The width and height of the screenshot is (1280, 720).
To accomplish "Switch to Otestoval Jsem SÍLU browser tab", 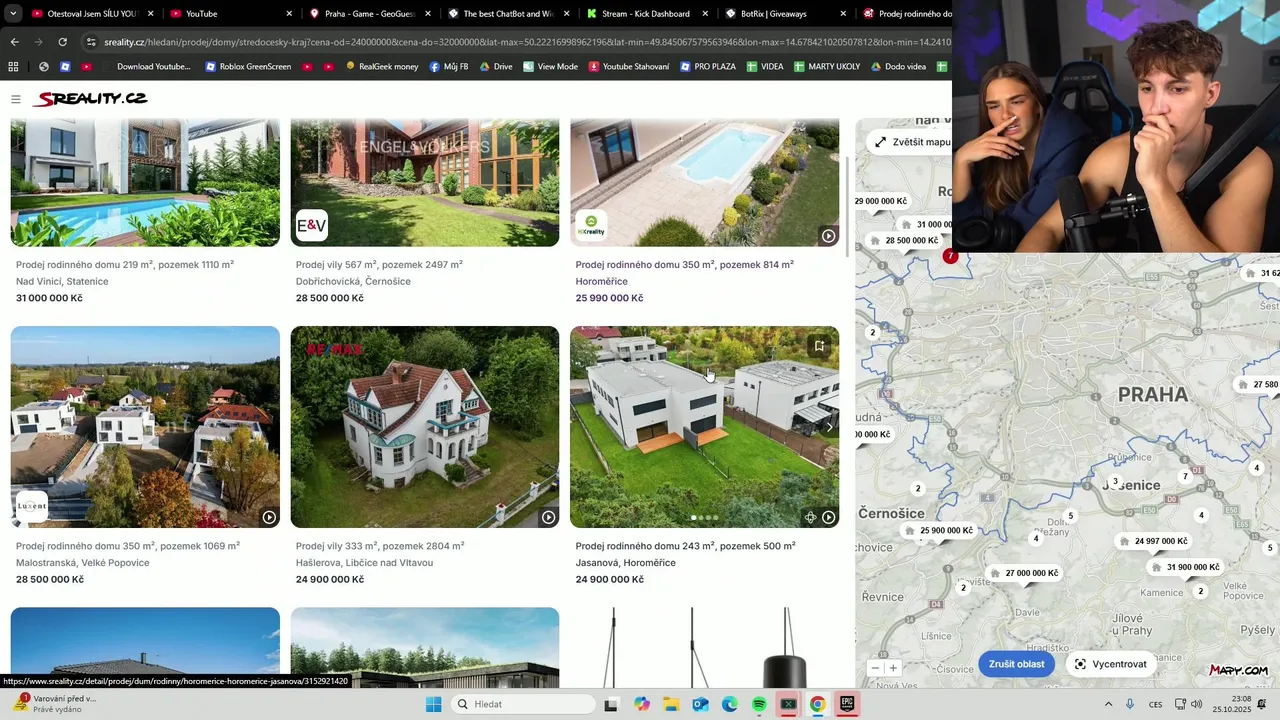I will (x=92, y=14).
